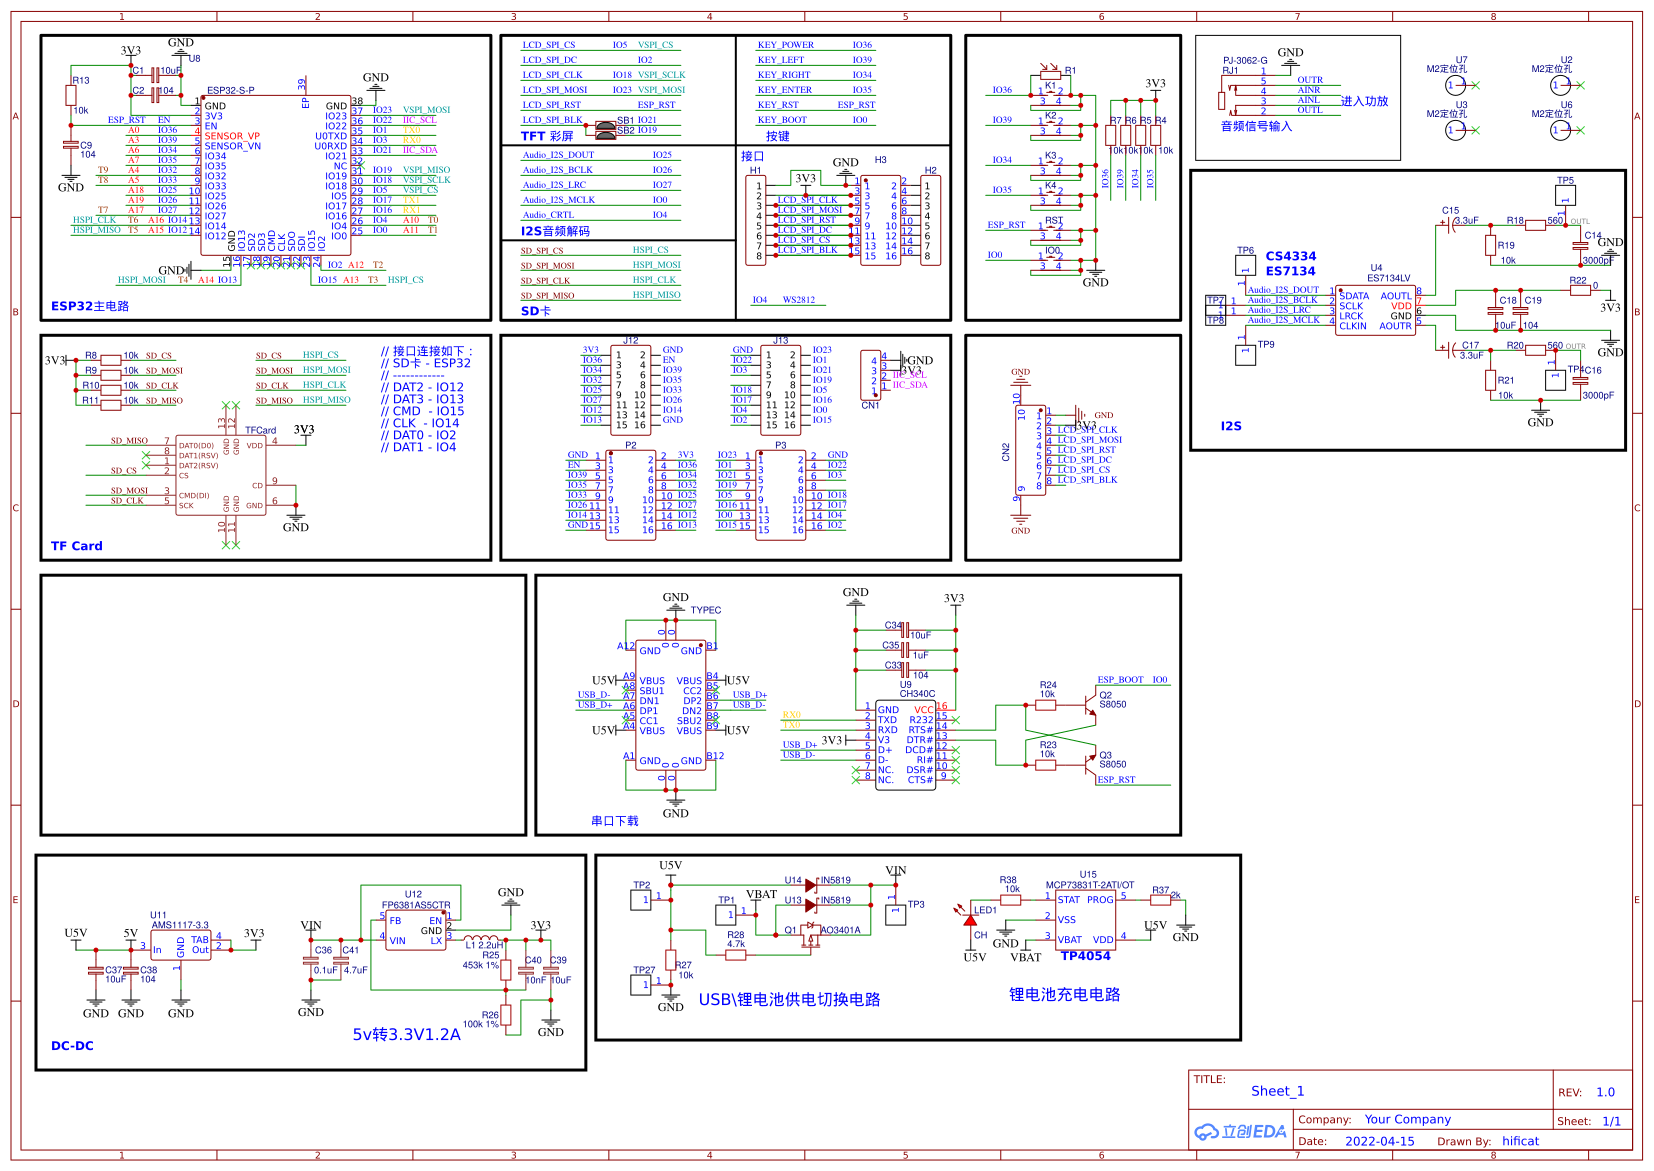Select header J12 label
Viewport: 1654px width, 1171px height.
630,341
